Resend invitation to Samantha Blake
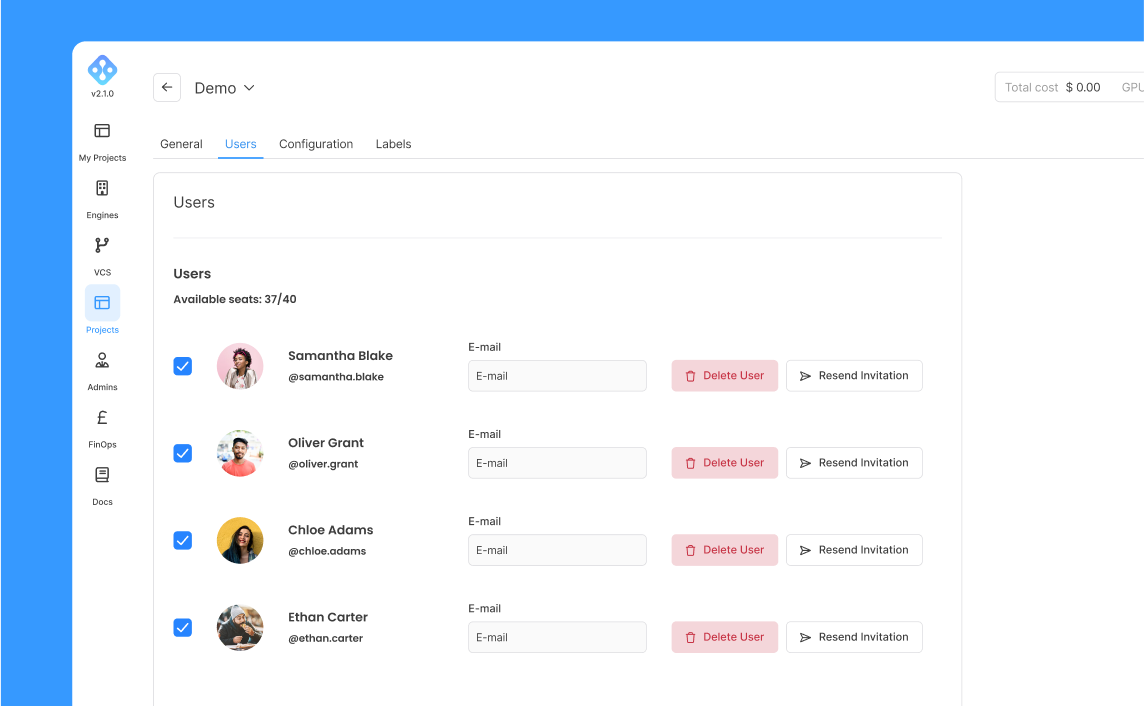Screen dimensions: 1144x706 pyautogui.click(x=854, y=376)
